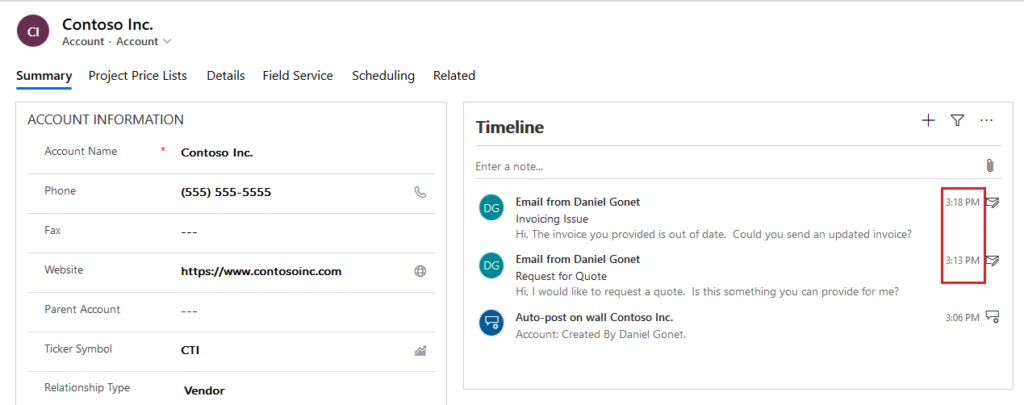The image size is (1024, 405).
Task: Attach a file with paperclip icon
Action: click(990, 166)
